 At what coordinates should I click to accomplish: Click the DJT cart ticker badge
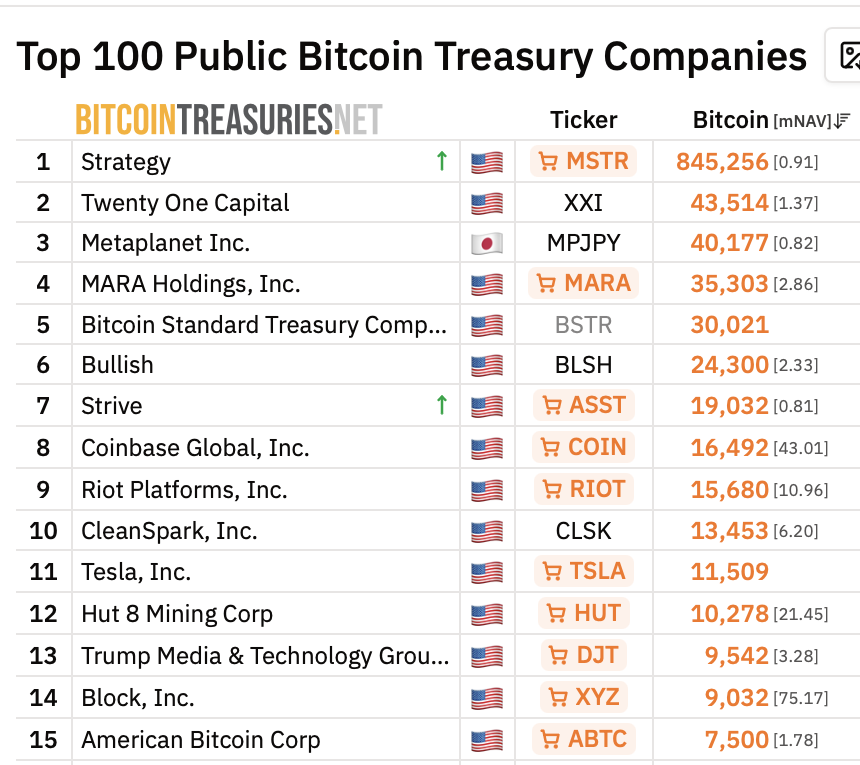pyautogui.click(x=584, y=655)
